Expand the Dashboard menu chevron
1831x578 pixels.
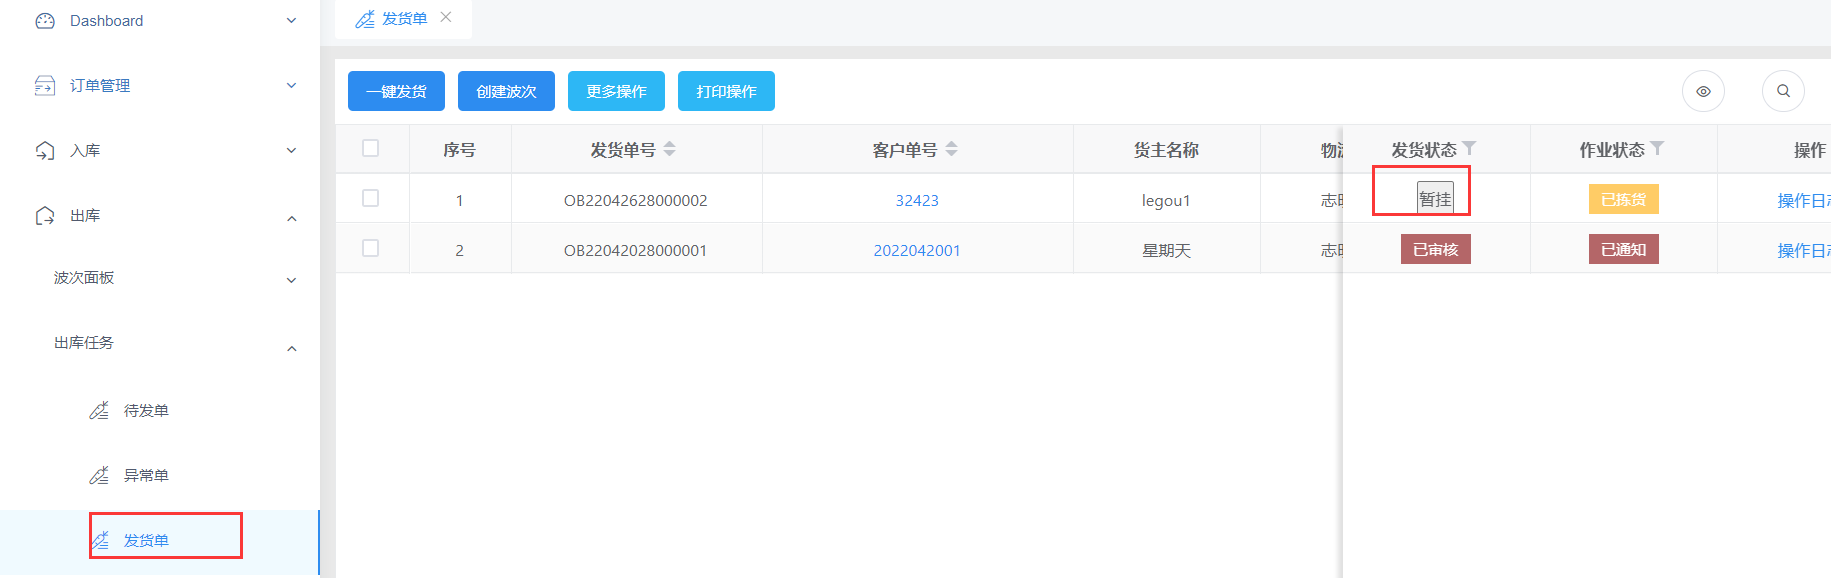(x=291, y=21)
